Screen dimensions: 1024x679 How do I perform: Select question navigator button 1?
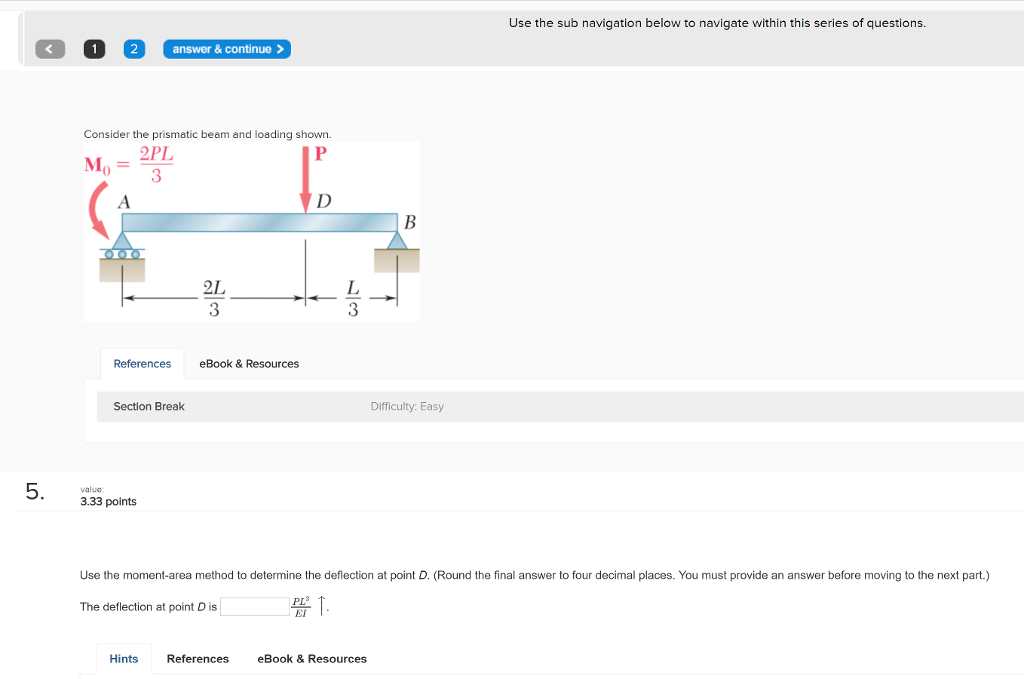tap(94, 48)
